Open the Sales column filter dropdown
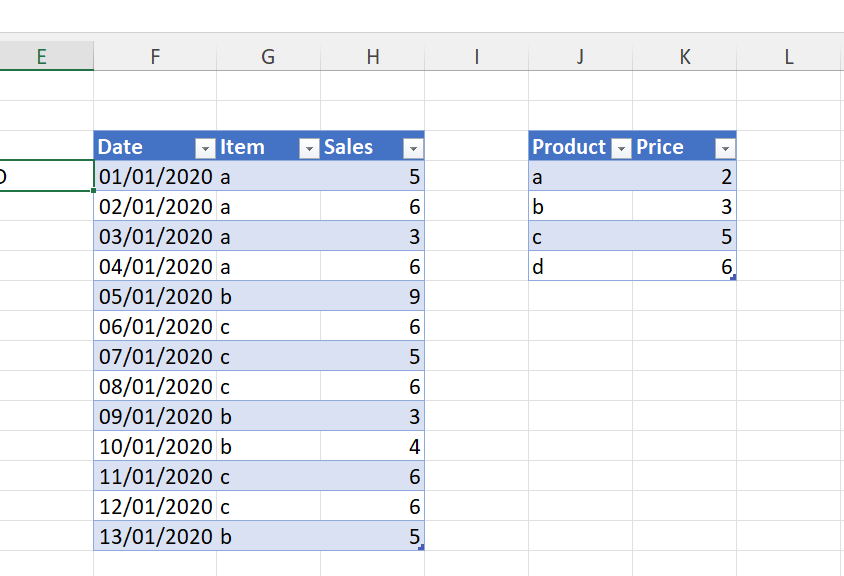This screenshot has height=576, width=844. (x=413, y=148)
